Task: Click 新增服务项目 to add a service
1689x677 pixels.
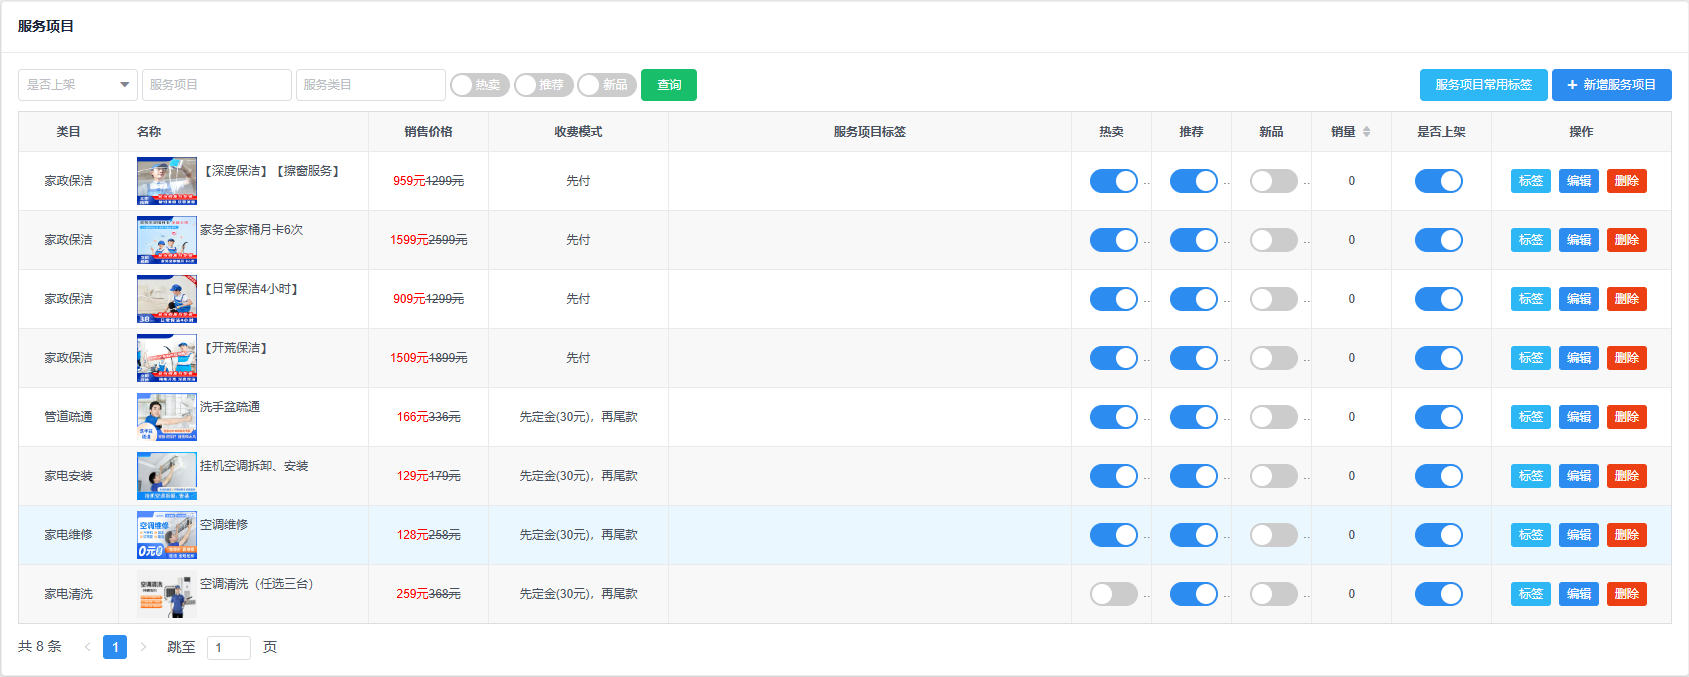Action: coord(1611,85)
